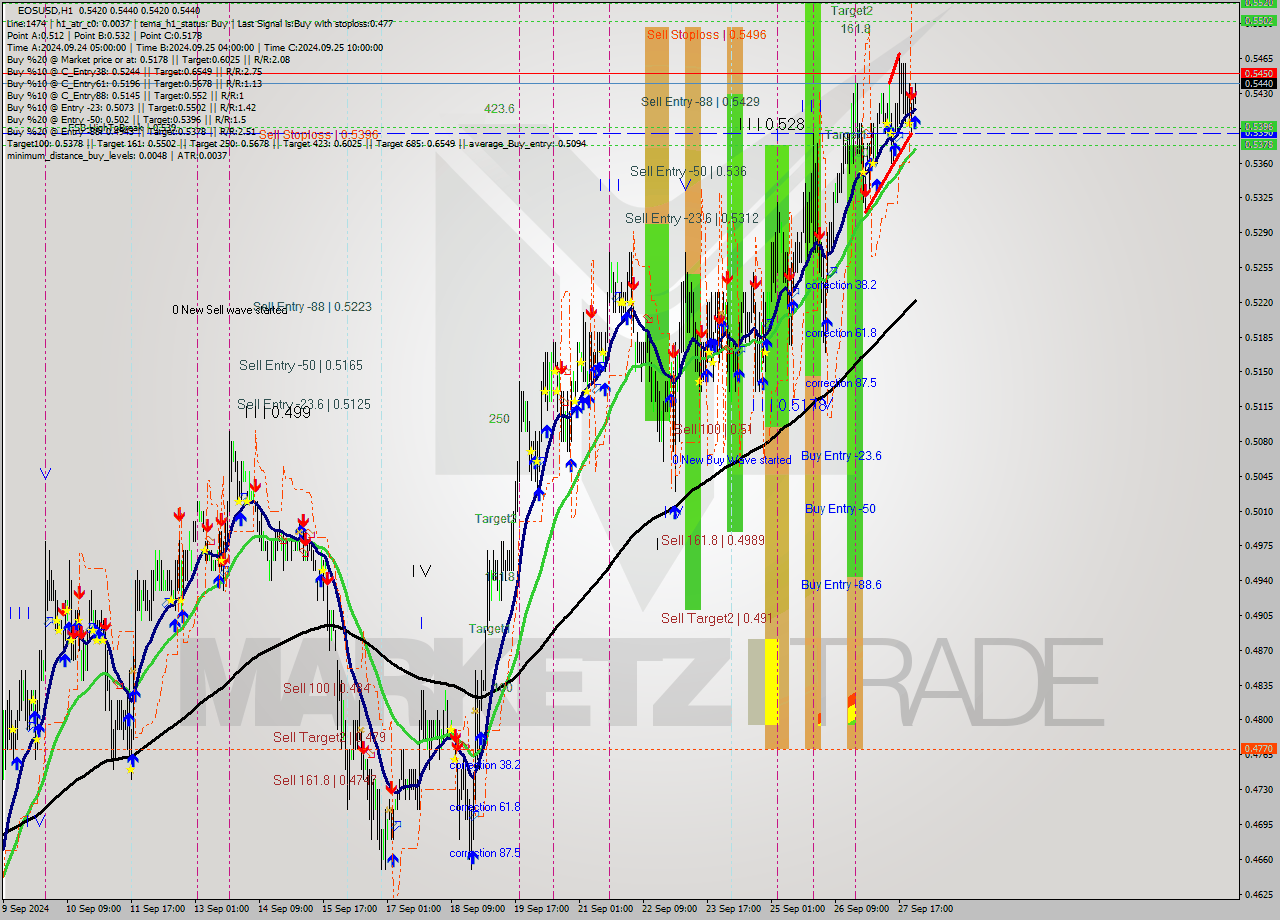
Task: Click the '22 Sep 09:00' time axis label
Action: coord(669,909)
